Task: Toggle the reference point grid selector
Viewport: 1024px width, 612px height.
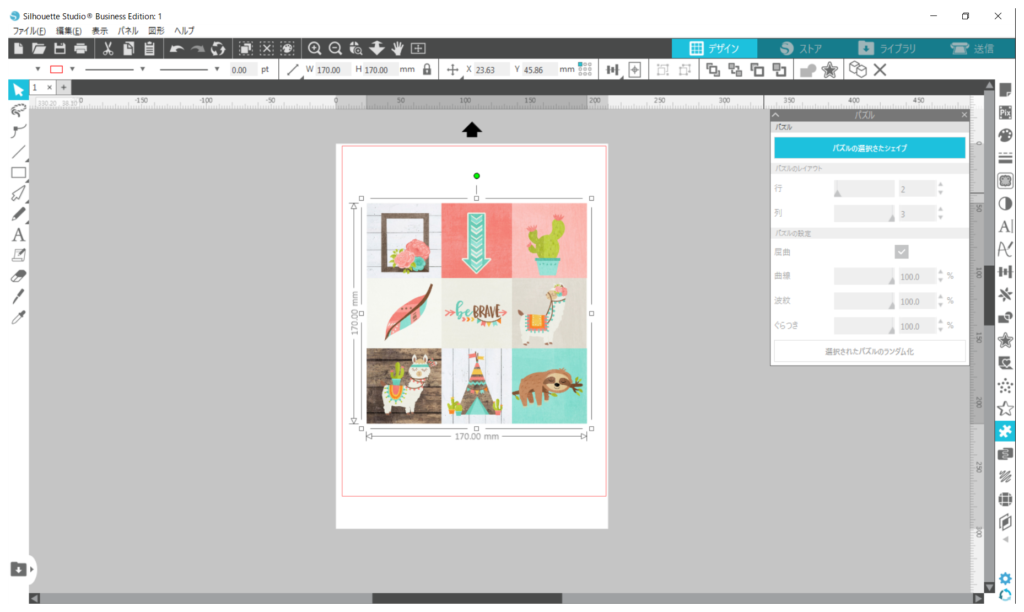Action: [x=585, y=69]
